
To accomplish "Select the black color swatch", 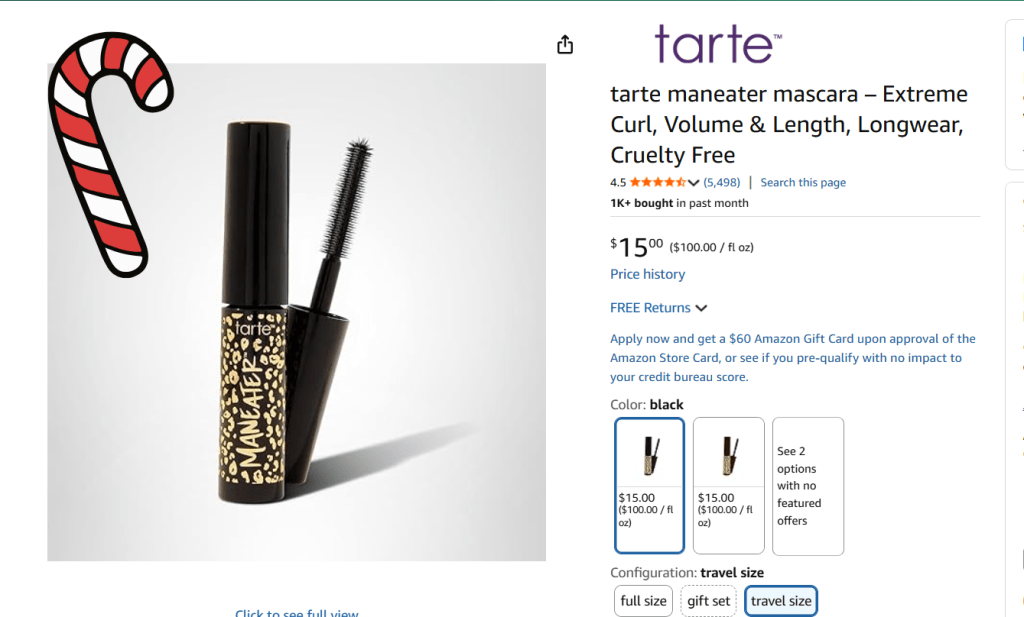I will pos(650,485).
